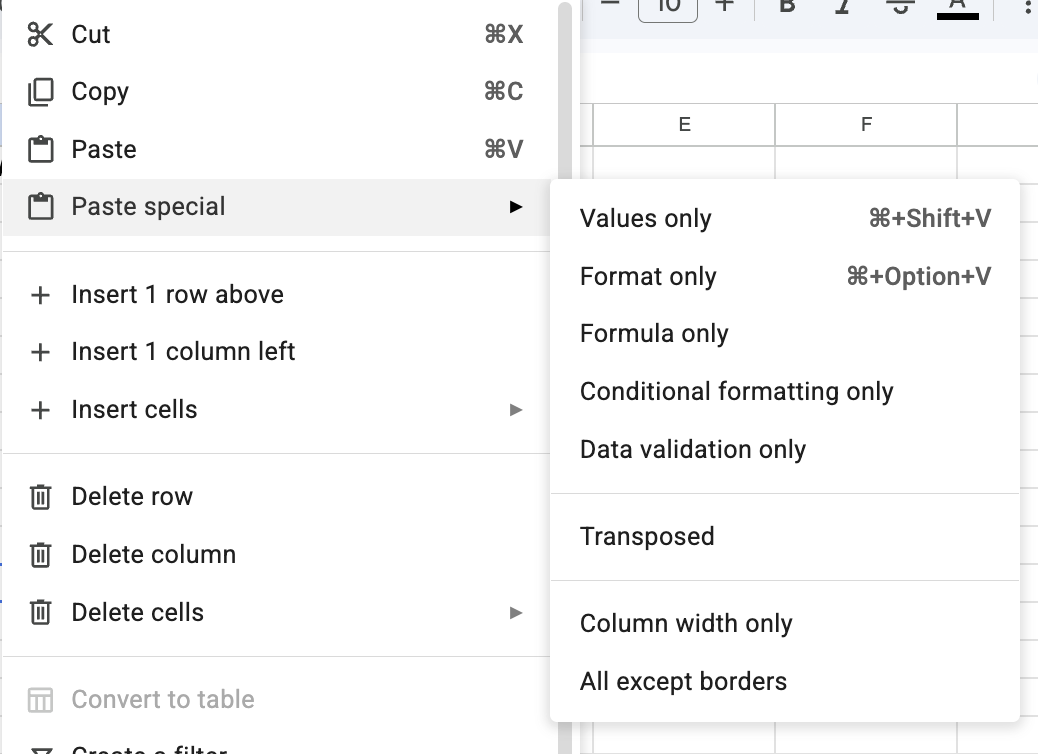Select Conditional formatting only
The image size is (1038, 754).
(x=737, y=391)
